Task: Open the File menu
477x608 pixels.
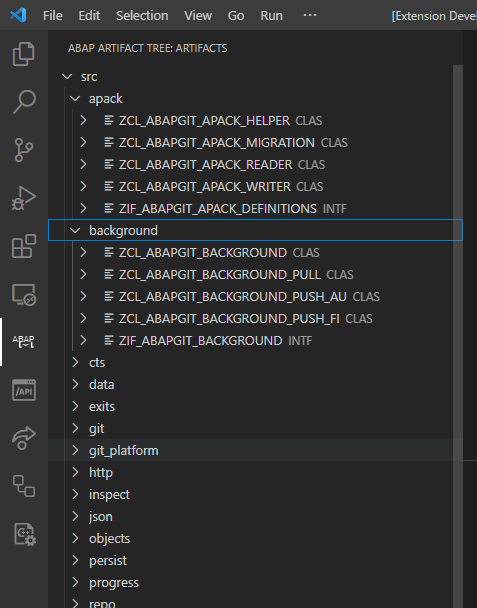Action: pyautogui.click(x=53, y=16)
